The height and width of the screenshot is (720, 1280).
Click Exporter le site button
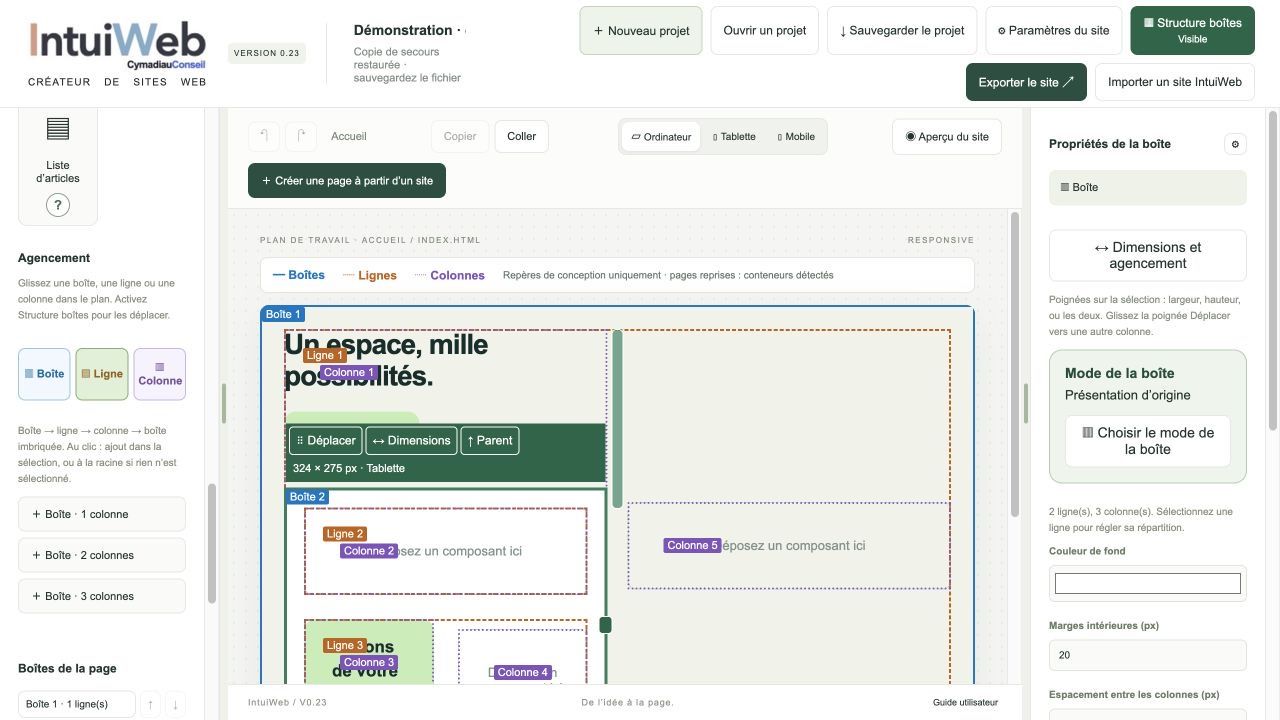coord(1026,82)
